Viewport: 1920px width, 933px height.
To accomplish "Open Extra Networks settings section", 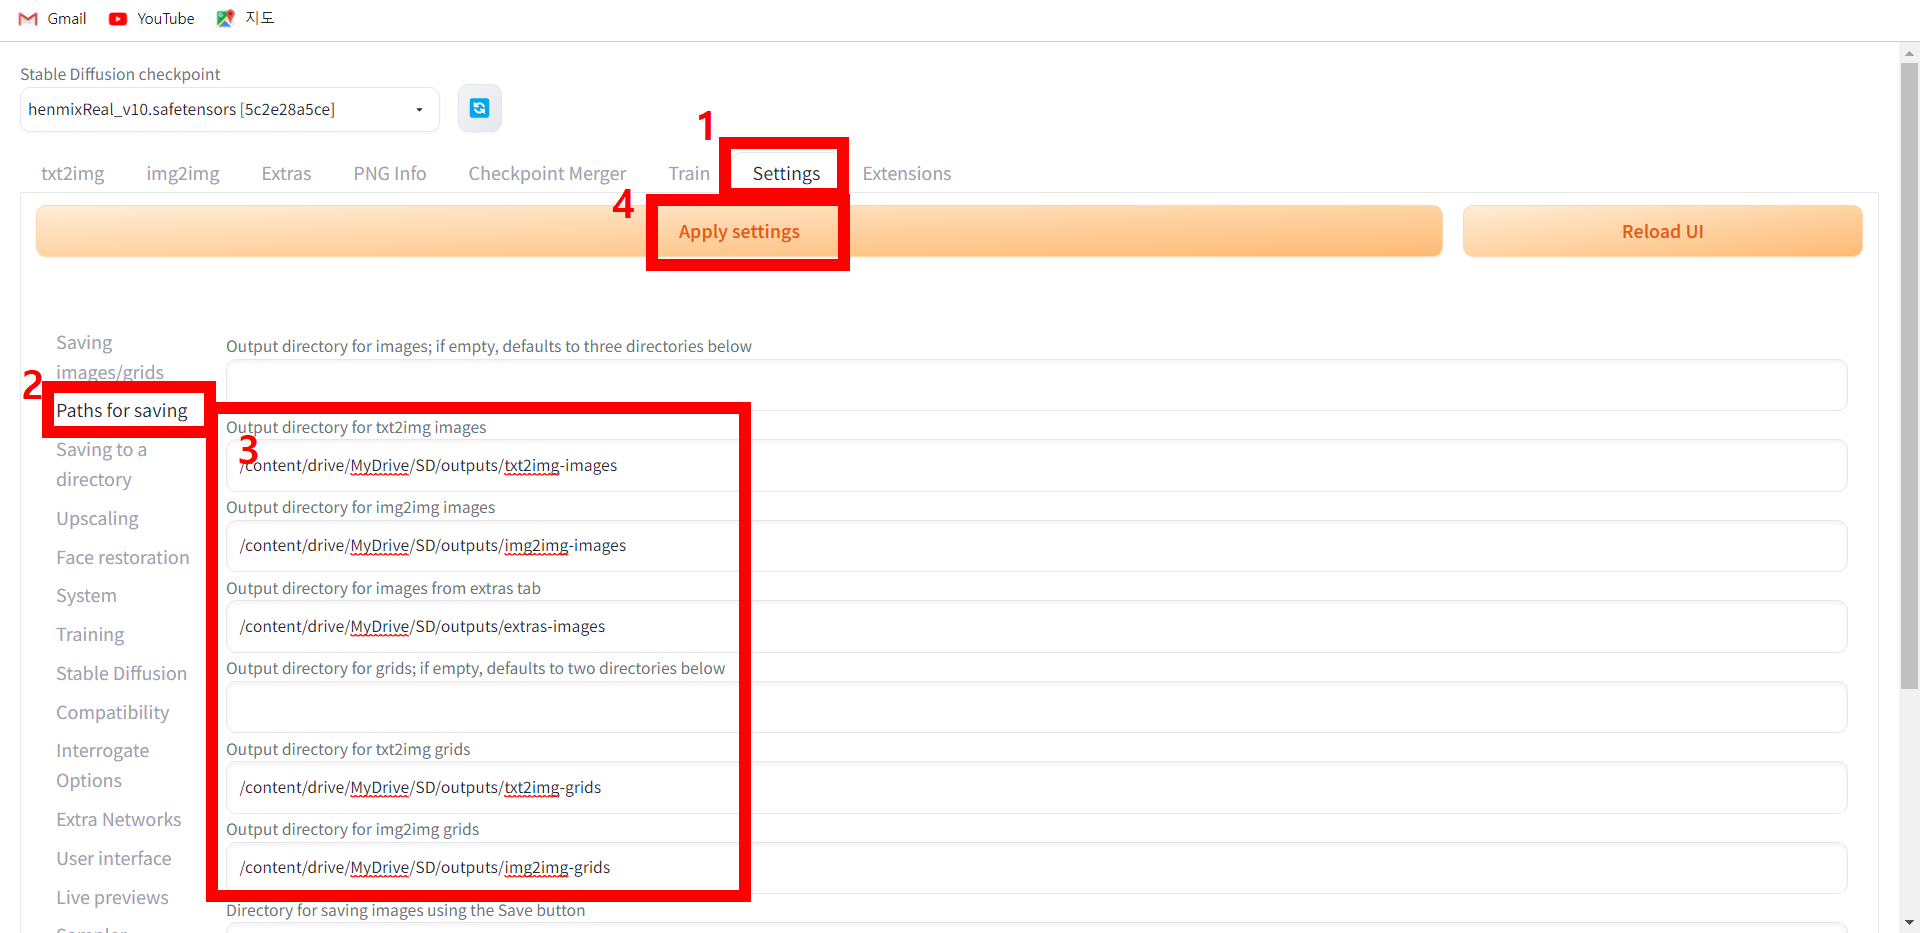I will coord(119,819).
